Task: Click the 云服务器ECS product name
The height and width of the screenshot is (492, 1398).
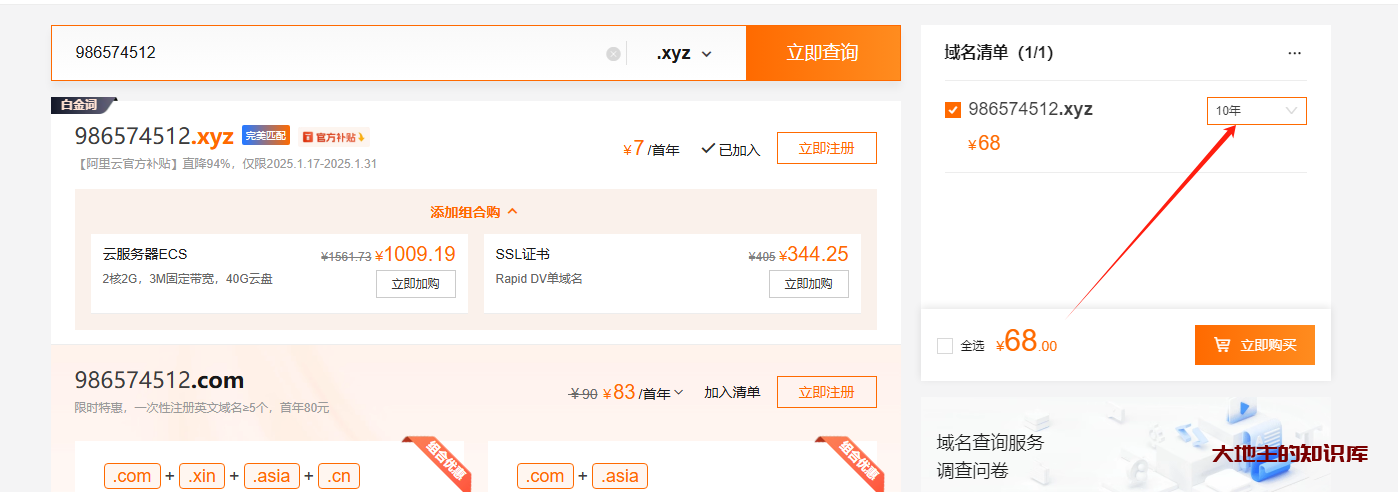Action: point(145,254)
